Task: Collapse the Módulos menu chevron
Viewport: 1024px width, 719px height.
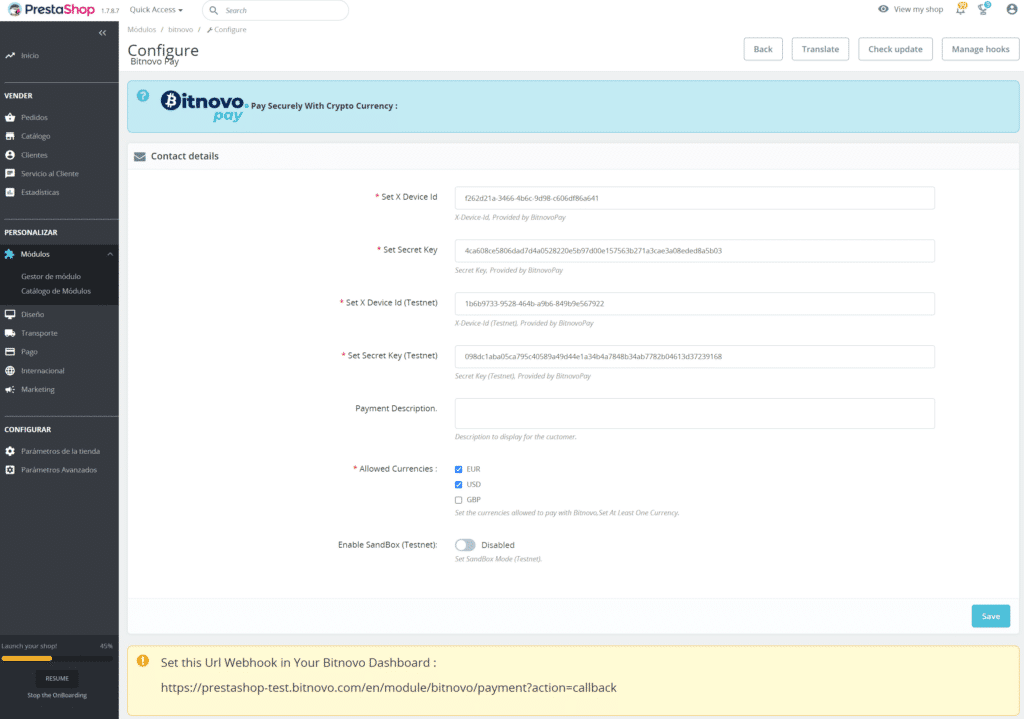Action: [x=109, y=254]
